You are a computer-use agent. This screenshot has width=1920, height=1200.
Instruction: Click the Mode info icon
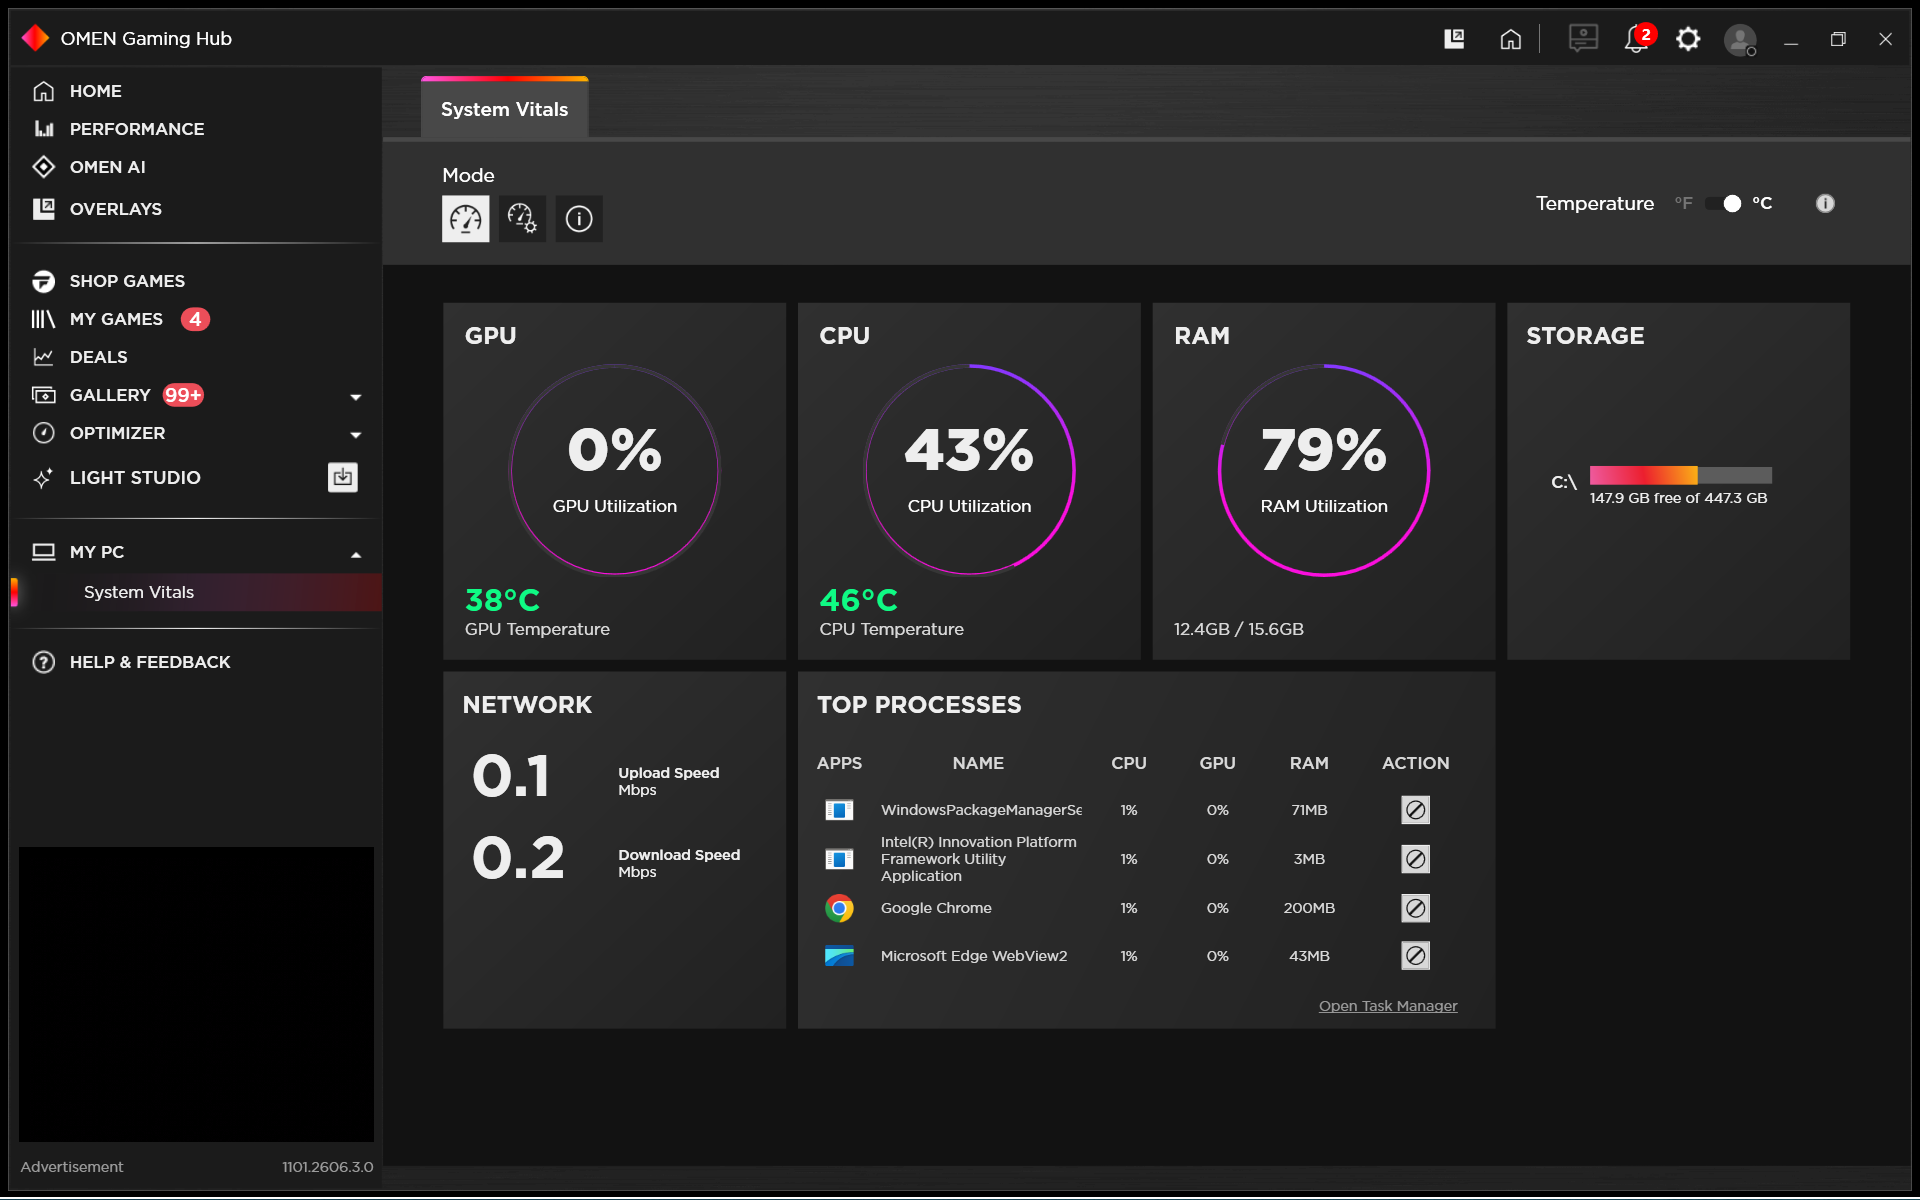[x=579, y=218]
